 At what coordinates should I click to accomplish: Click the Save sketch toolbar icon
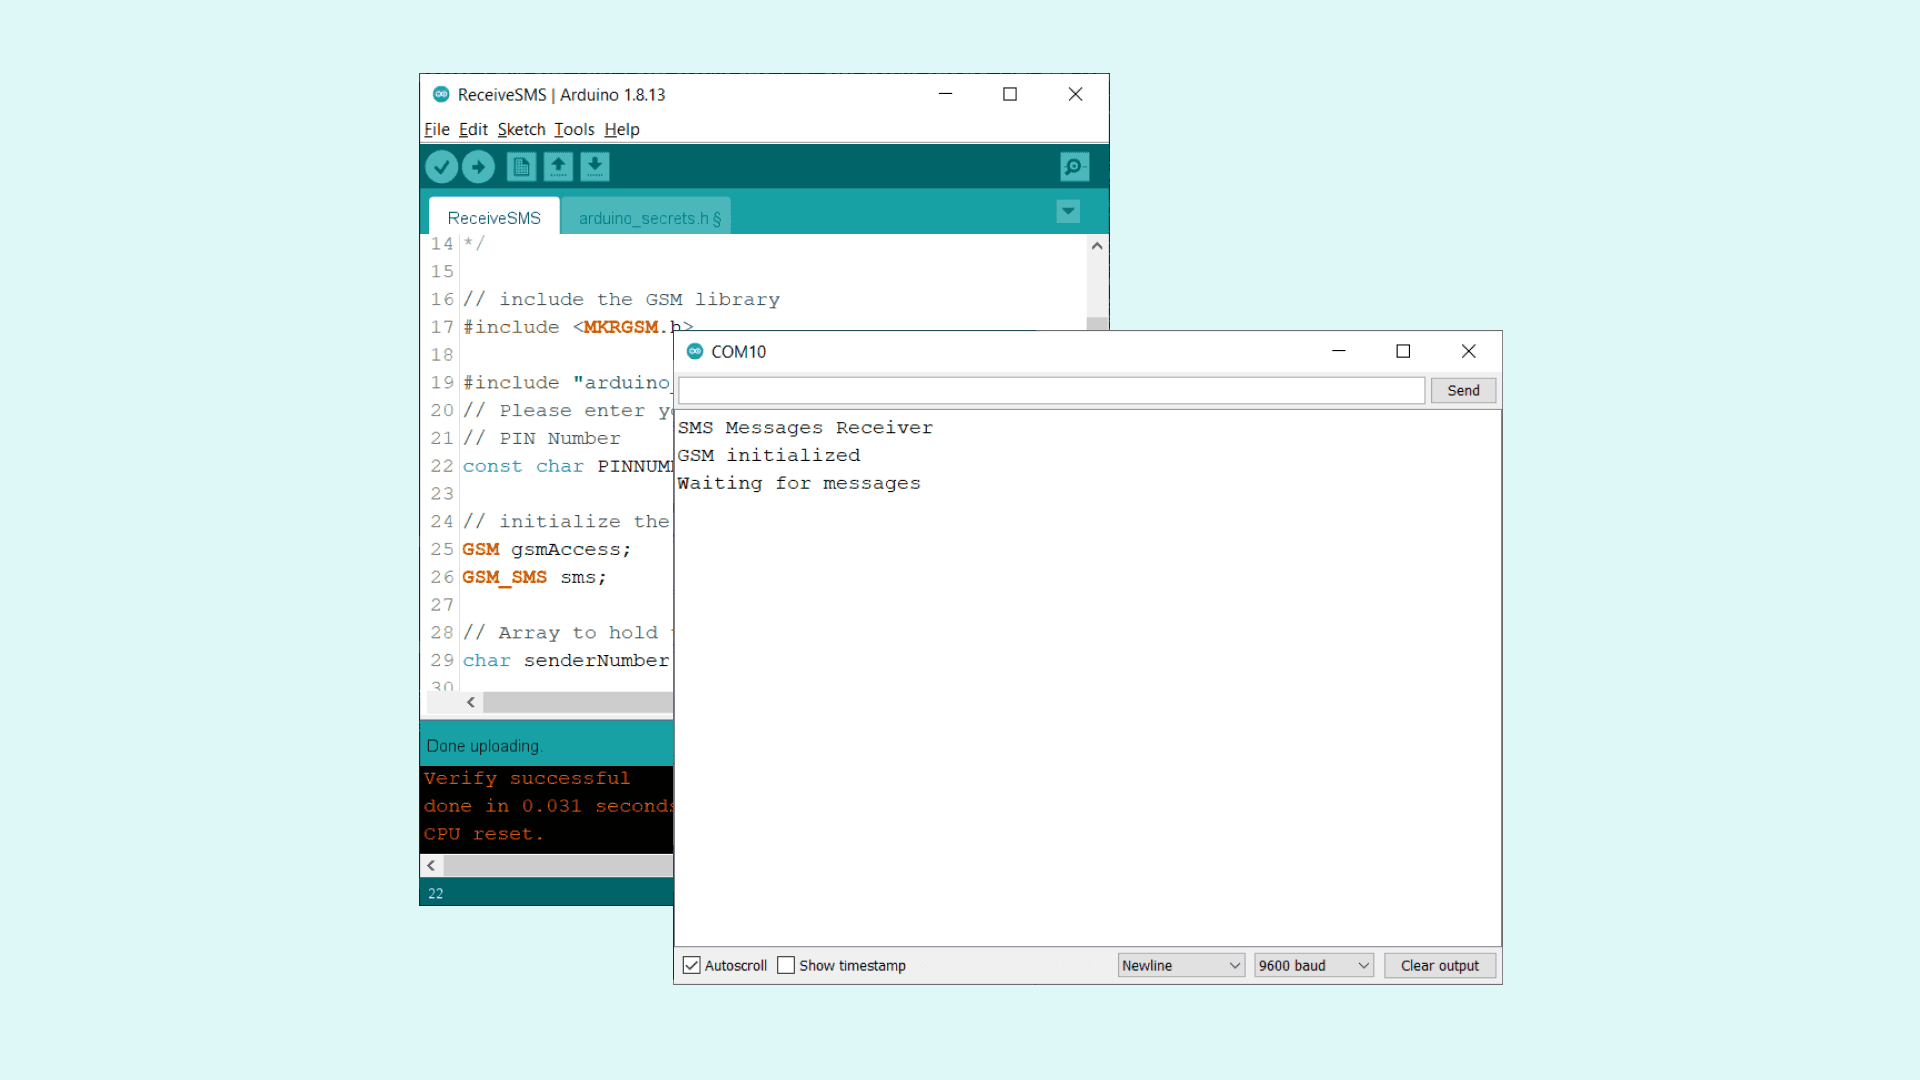595,167
